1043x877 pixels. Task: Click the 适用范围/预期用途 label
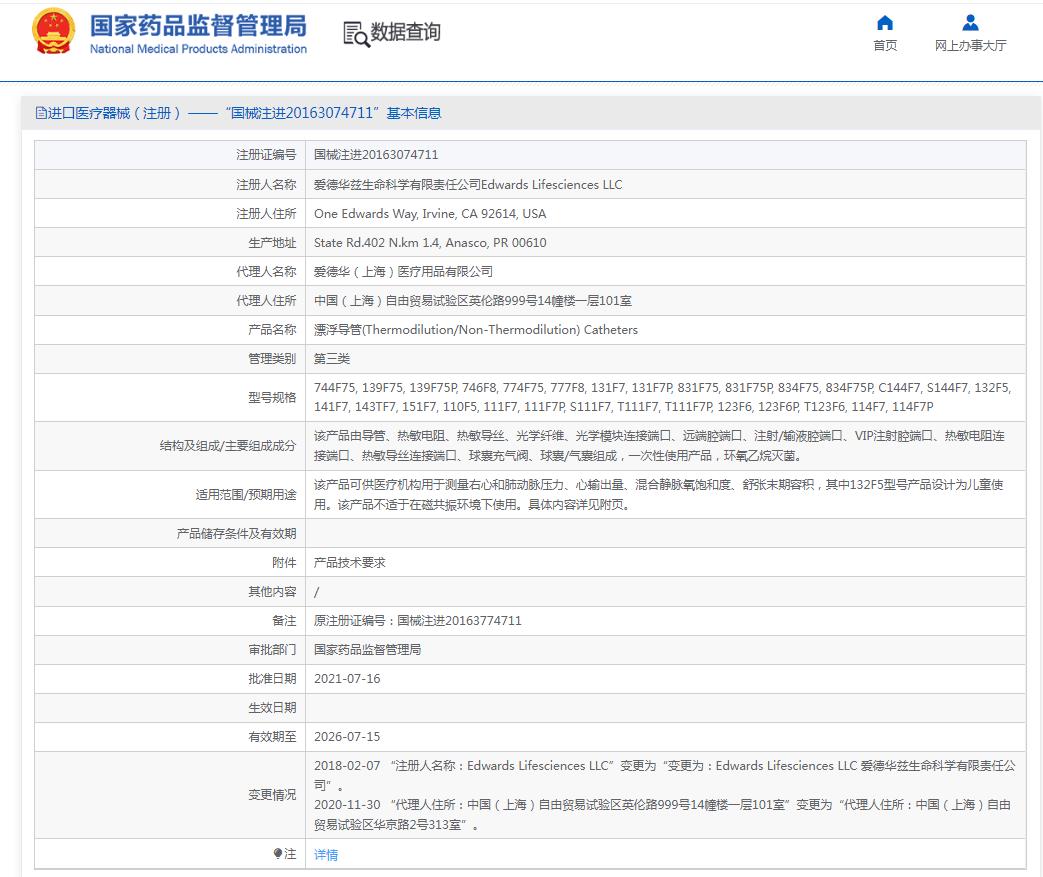tap(245, 494)
